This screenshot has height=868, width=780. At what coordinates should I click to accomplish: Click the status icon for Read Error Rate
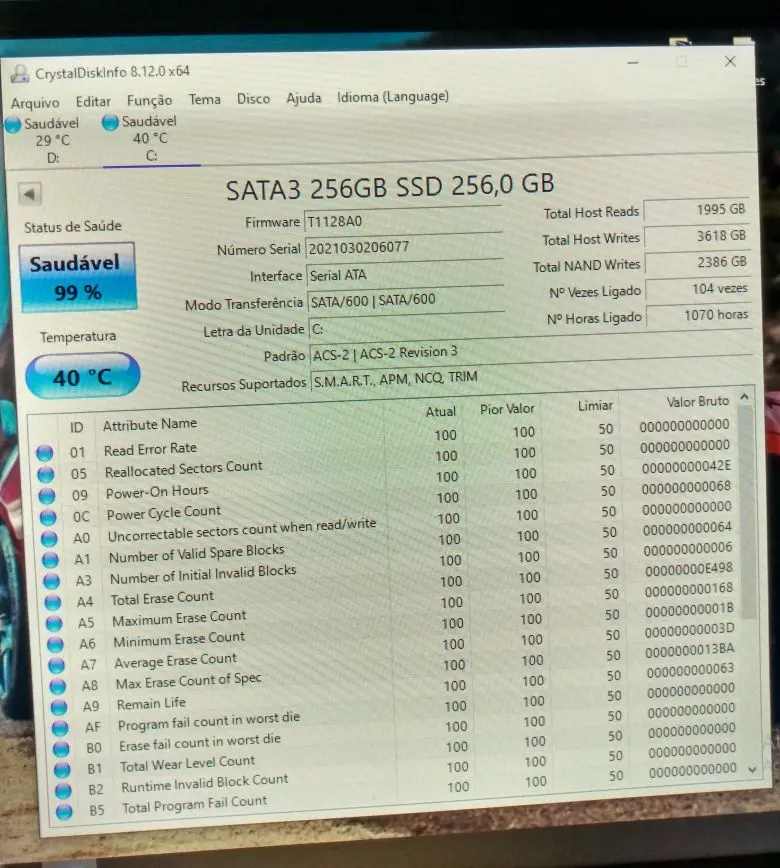pyautogui.click(x=45, y=453)
